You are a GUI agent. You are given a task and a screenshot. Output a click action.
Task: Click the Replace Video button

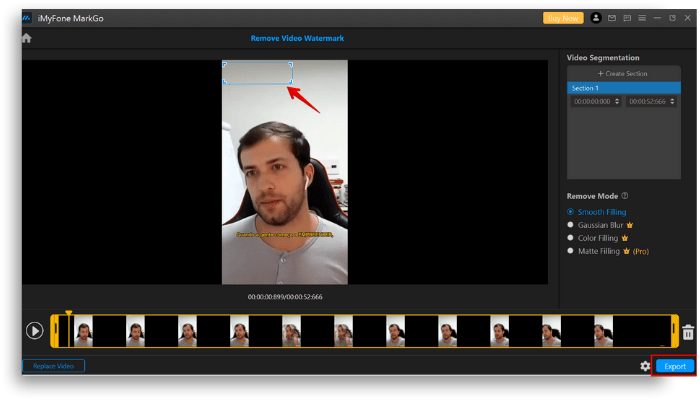(x=54, y=366)
